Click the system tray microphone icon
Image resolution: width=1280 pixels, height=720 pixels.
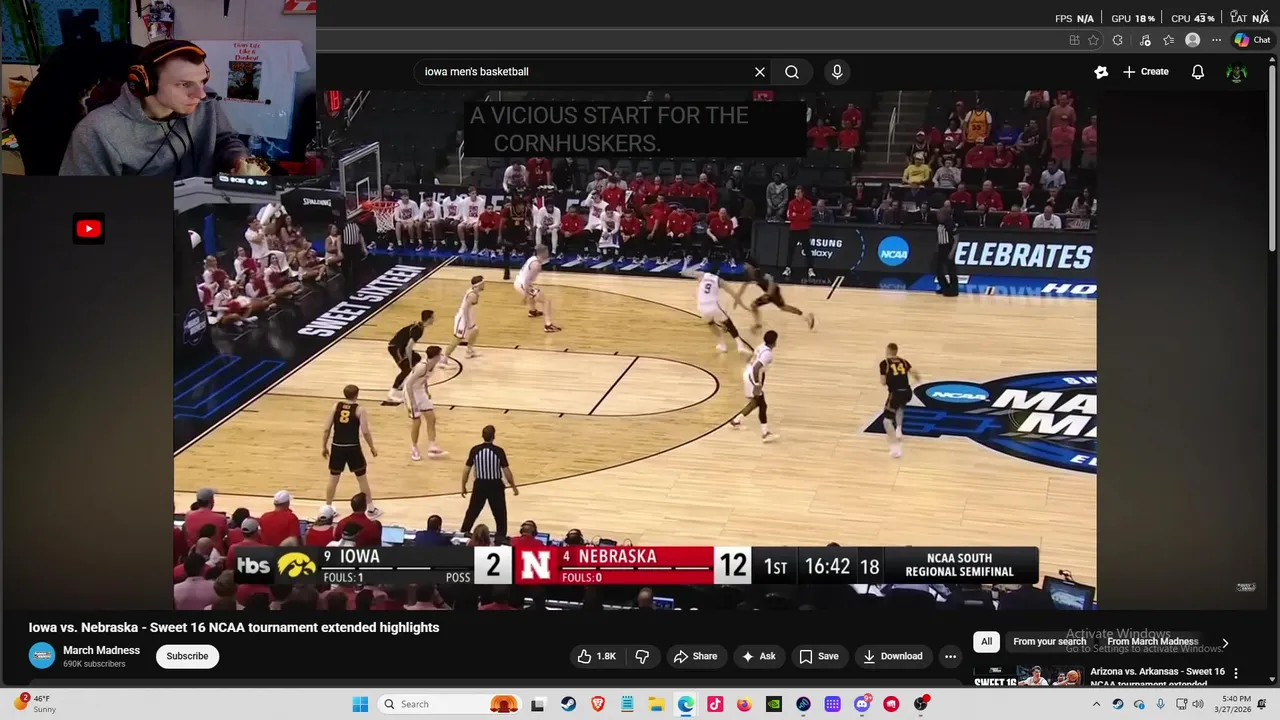tap(1160, 704)
